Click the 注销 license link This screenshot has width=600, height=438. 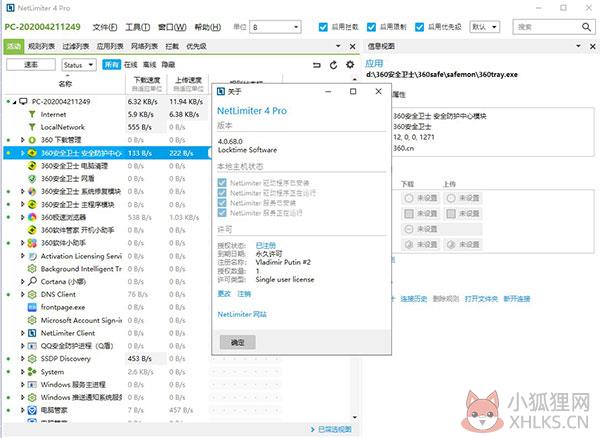pyautogui.click(x=244, y=294)
